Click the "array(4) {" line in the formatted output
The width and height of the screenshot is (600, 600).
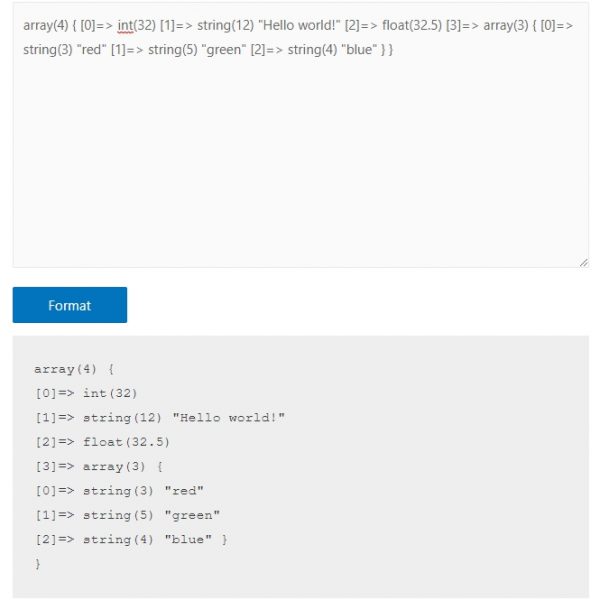point(74,369)
